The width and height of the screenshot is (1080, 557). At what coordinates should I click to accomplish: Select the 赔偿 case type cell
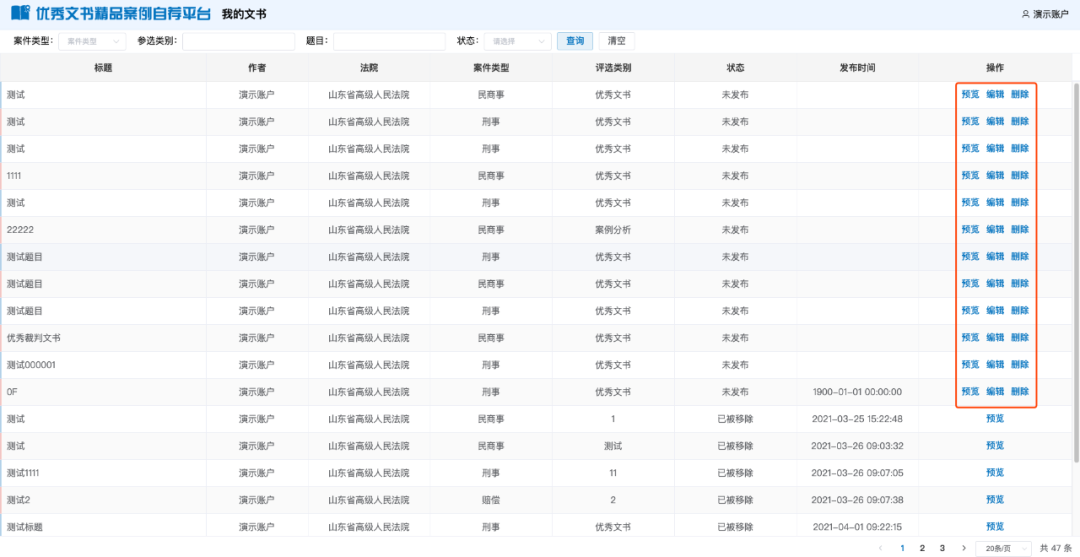(x=491, y=499)
